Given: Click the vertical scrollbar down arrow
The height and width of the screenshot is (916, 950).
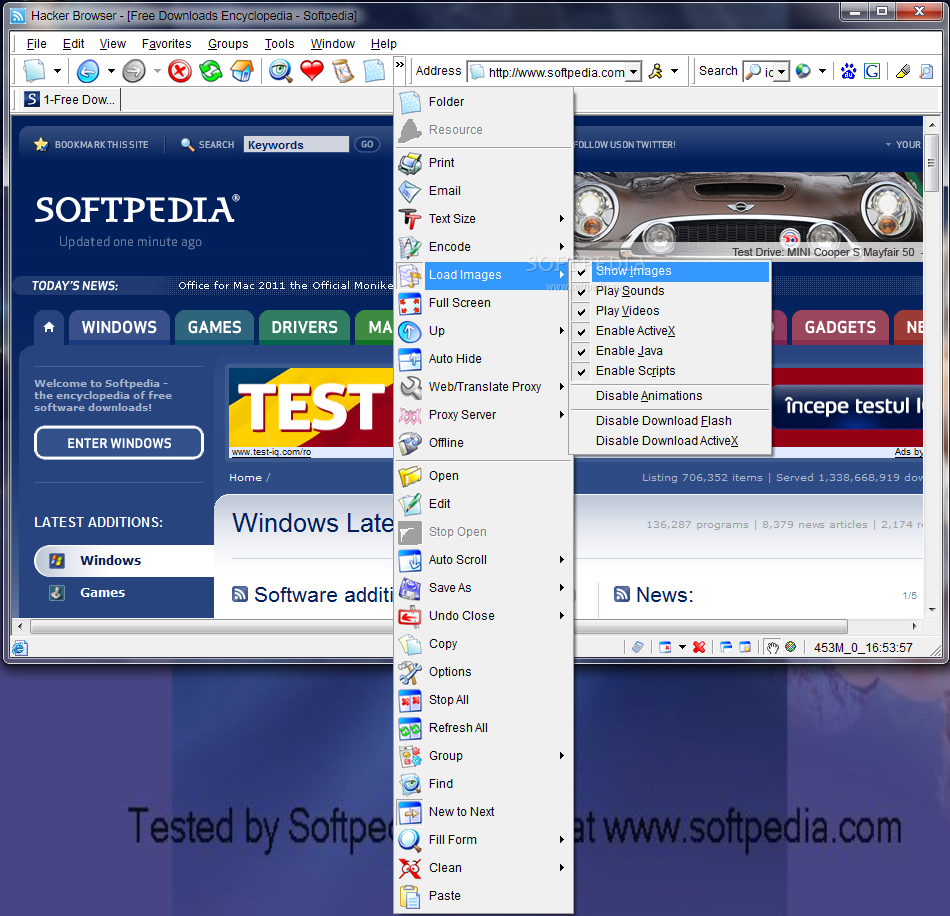Looking at the screenshot, I should [931, 610].
